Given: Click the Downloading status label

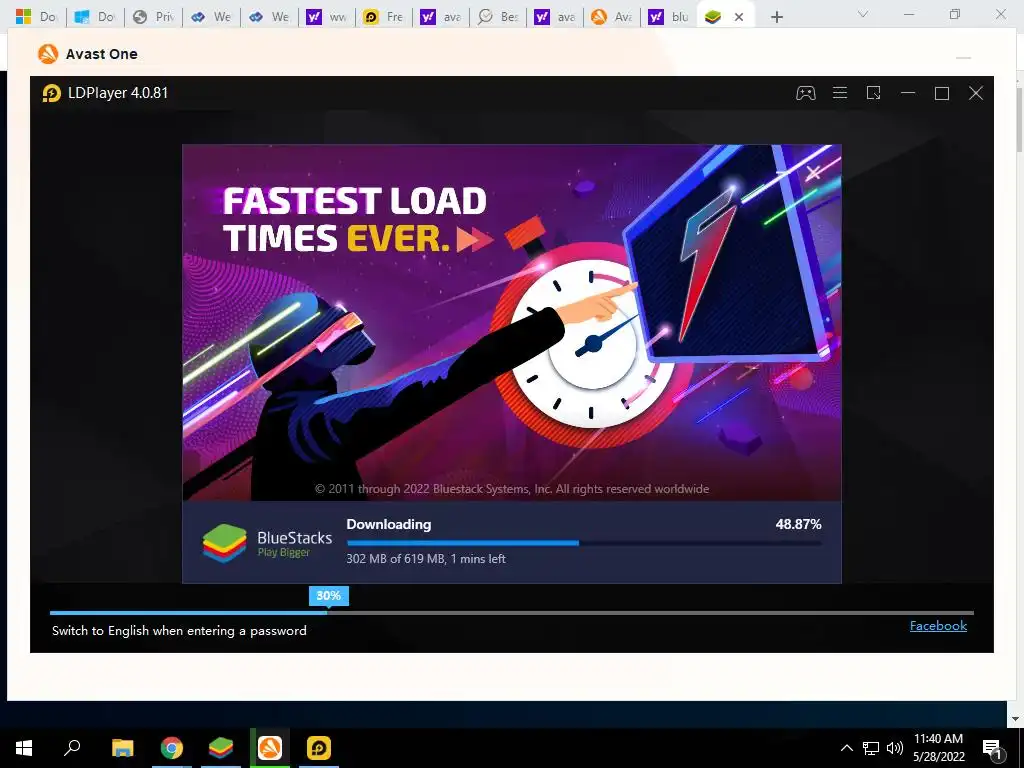Looking at the screenshot, I should 389,524.
